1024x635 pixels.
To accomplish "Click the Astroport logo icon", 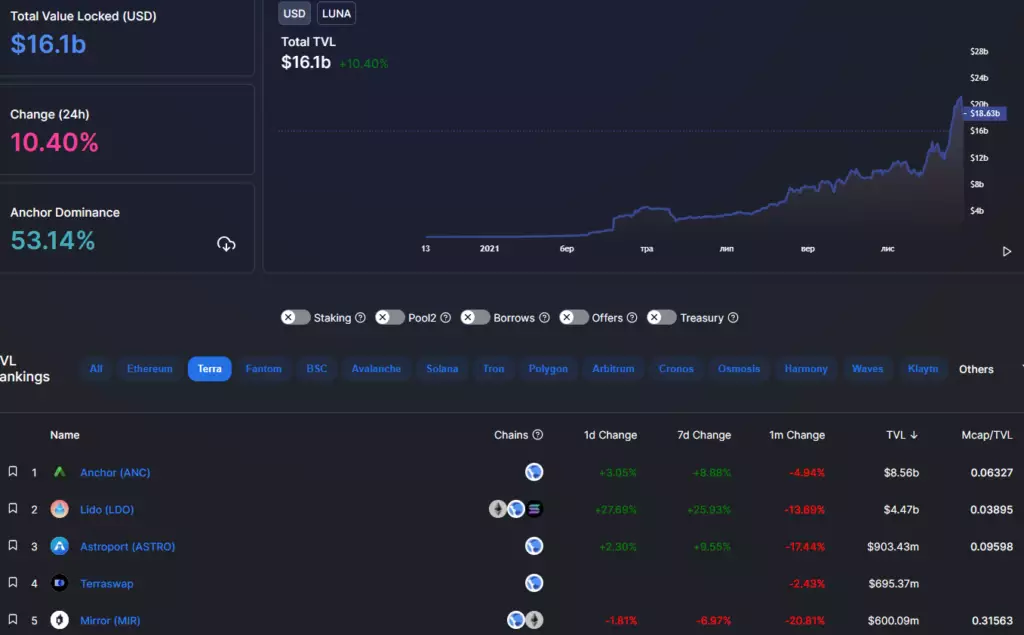I will [x=60, y=546].
